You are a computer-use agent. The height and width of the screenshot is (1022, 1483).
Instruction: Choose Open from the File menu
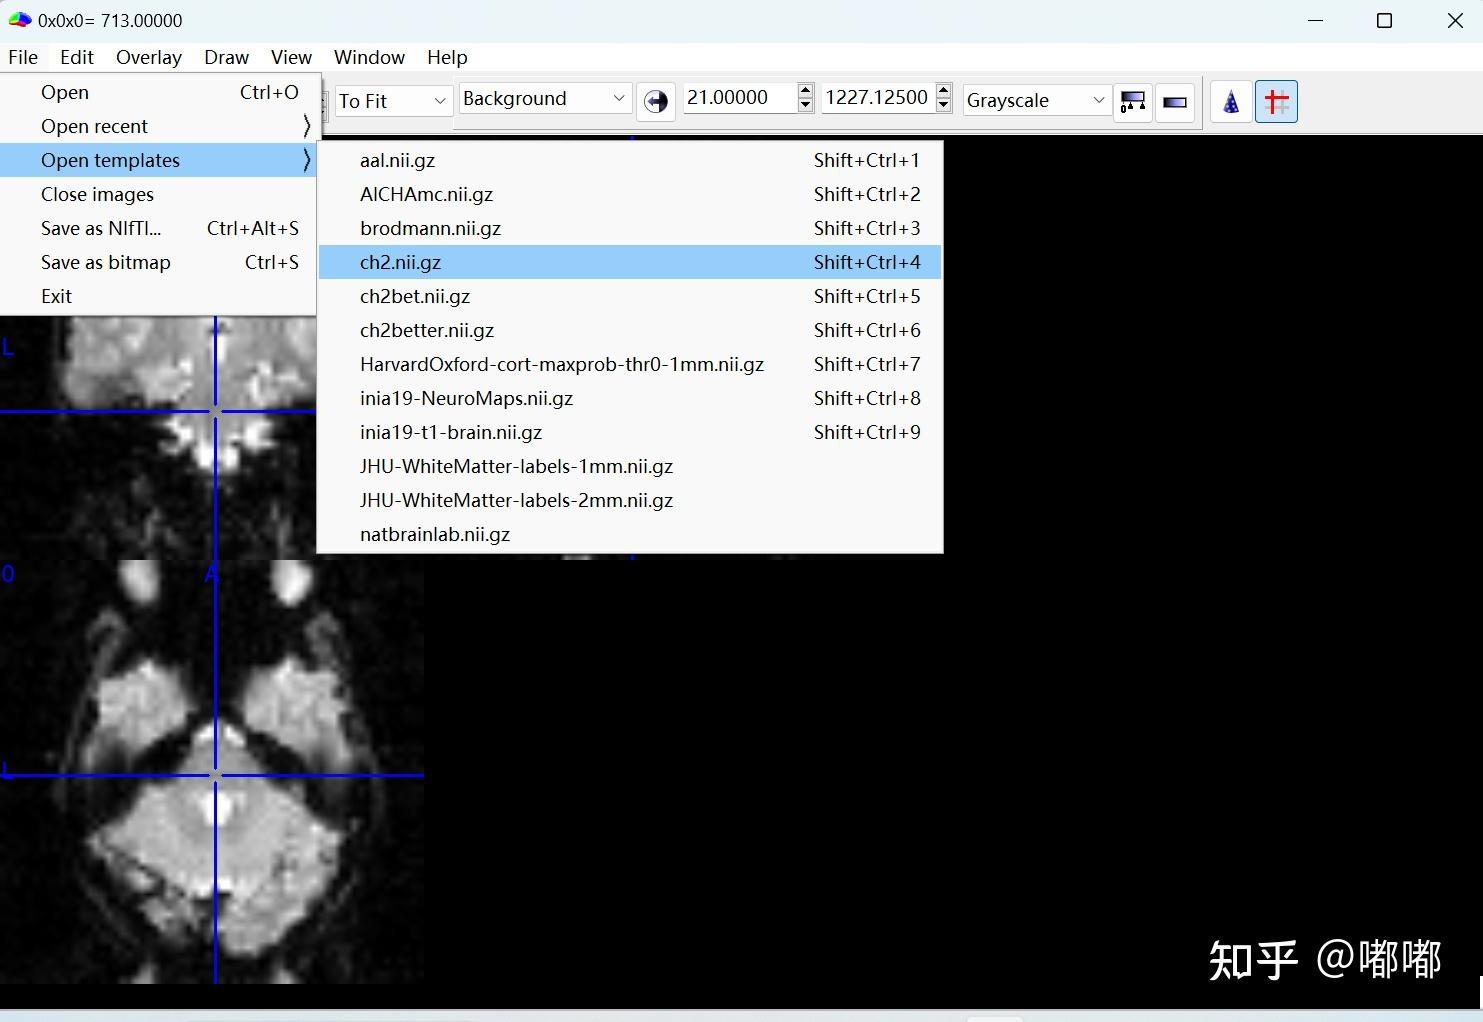(160, 92)
